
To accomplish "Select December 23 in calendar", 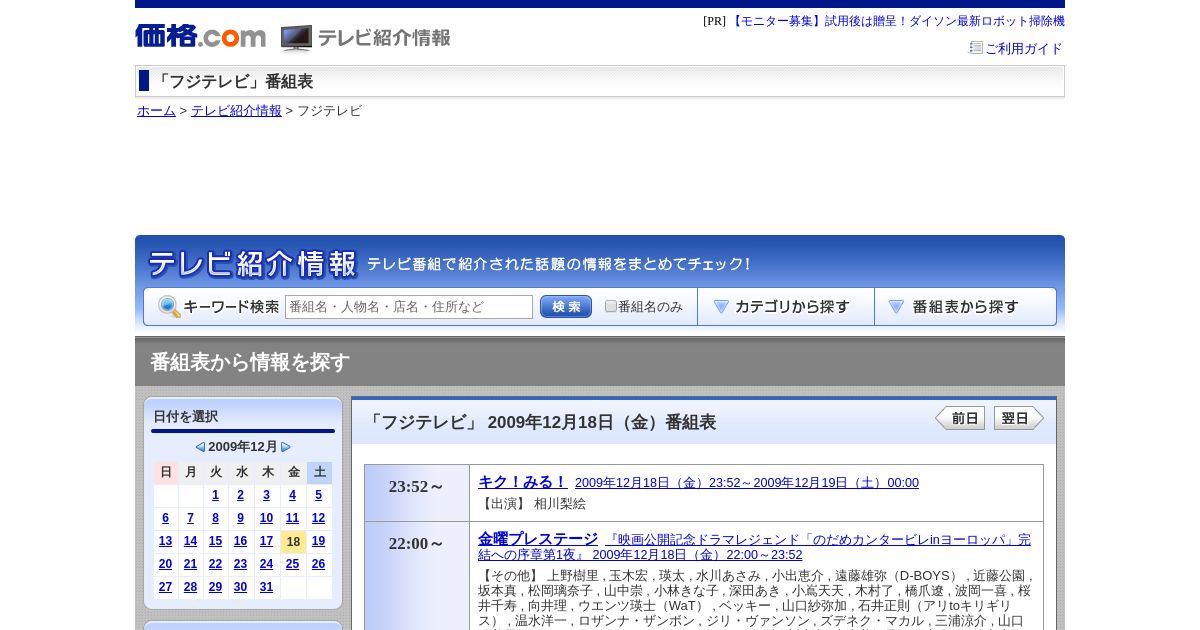I will point(241,564).
